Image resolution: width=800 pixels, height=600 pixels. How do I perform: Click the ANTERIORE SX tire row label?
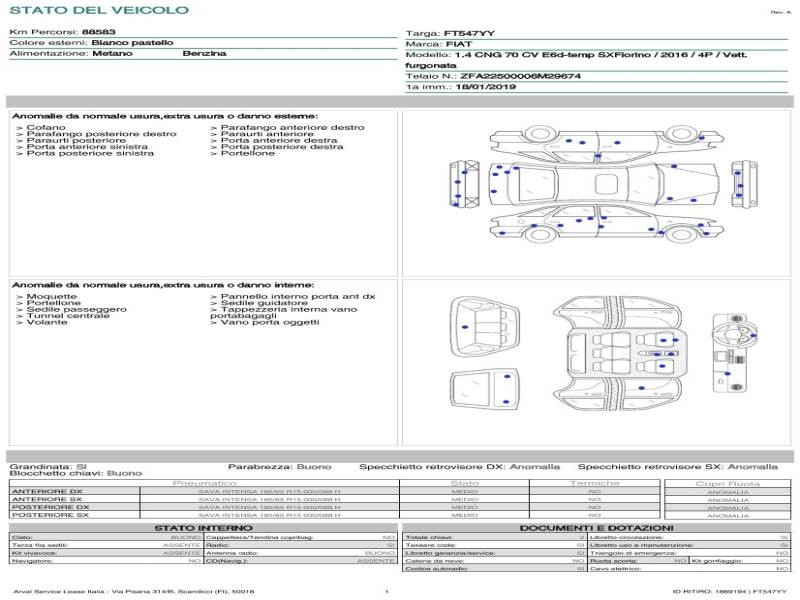(x=47, y=499)
